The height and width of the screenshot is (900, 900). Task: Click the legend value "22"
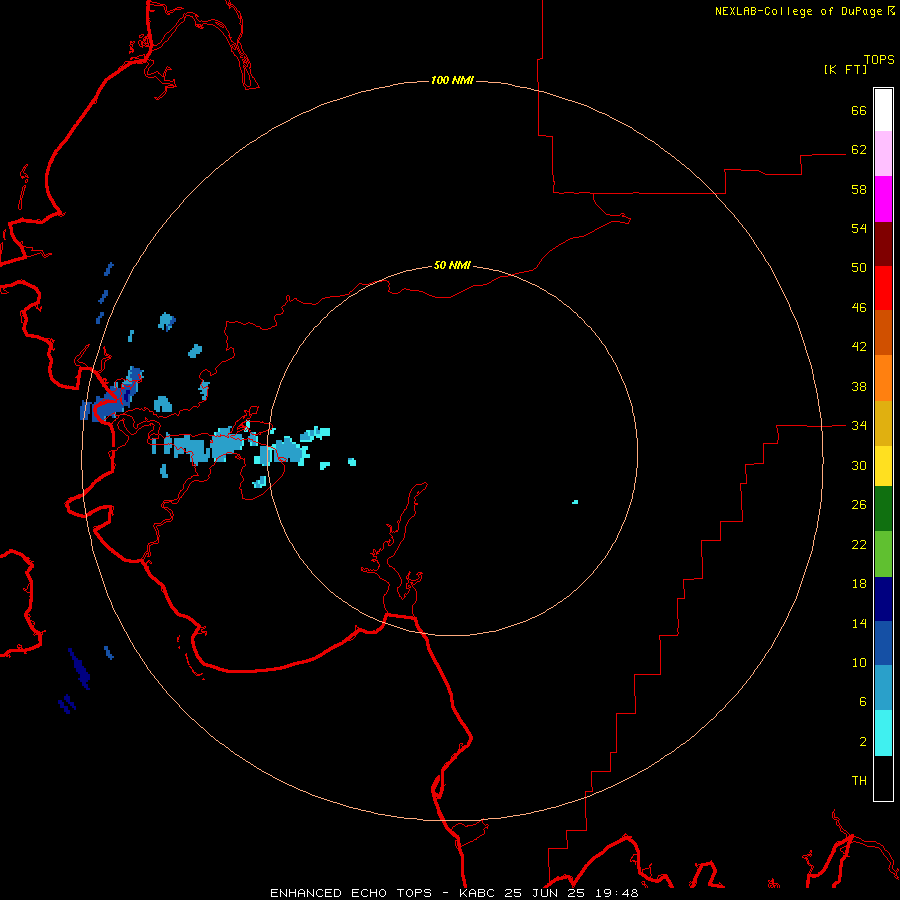pyautogui.click(x=859, y=545)
